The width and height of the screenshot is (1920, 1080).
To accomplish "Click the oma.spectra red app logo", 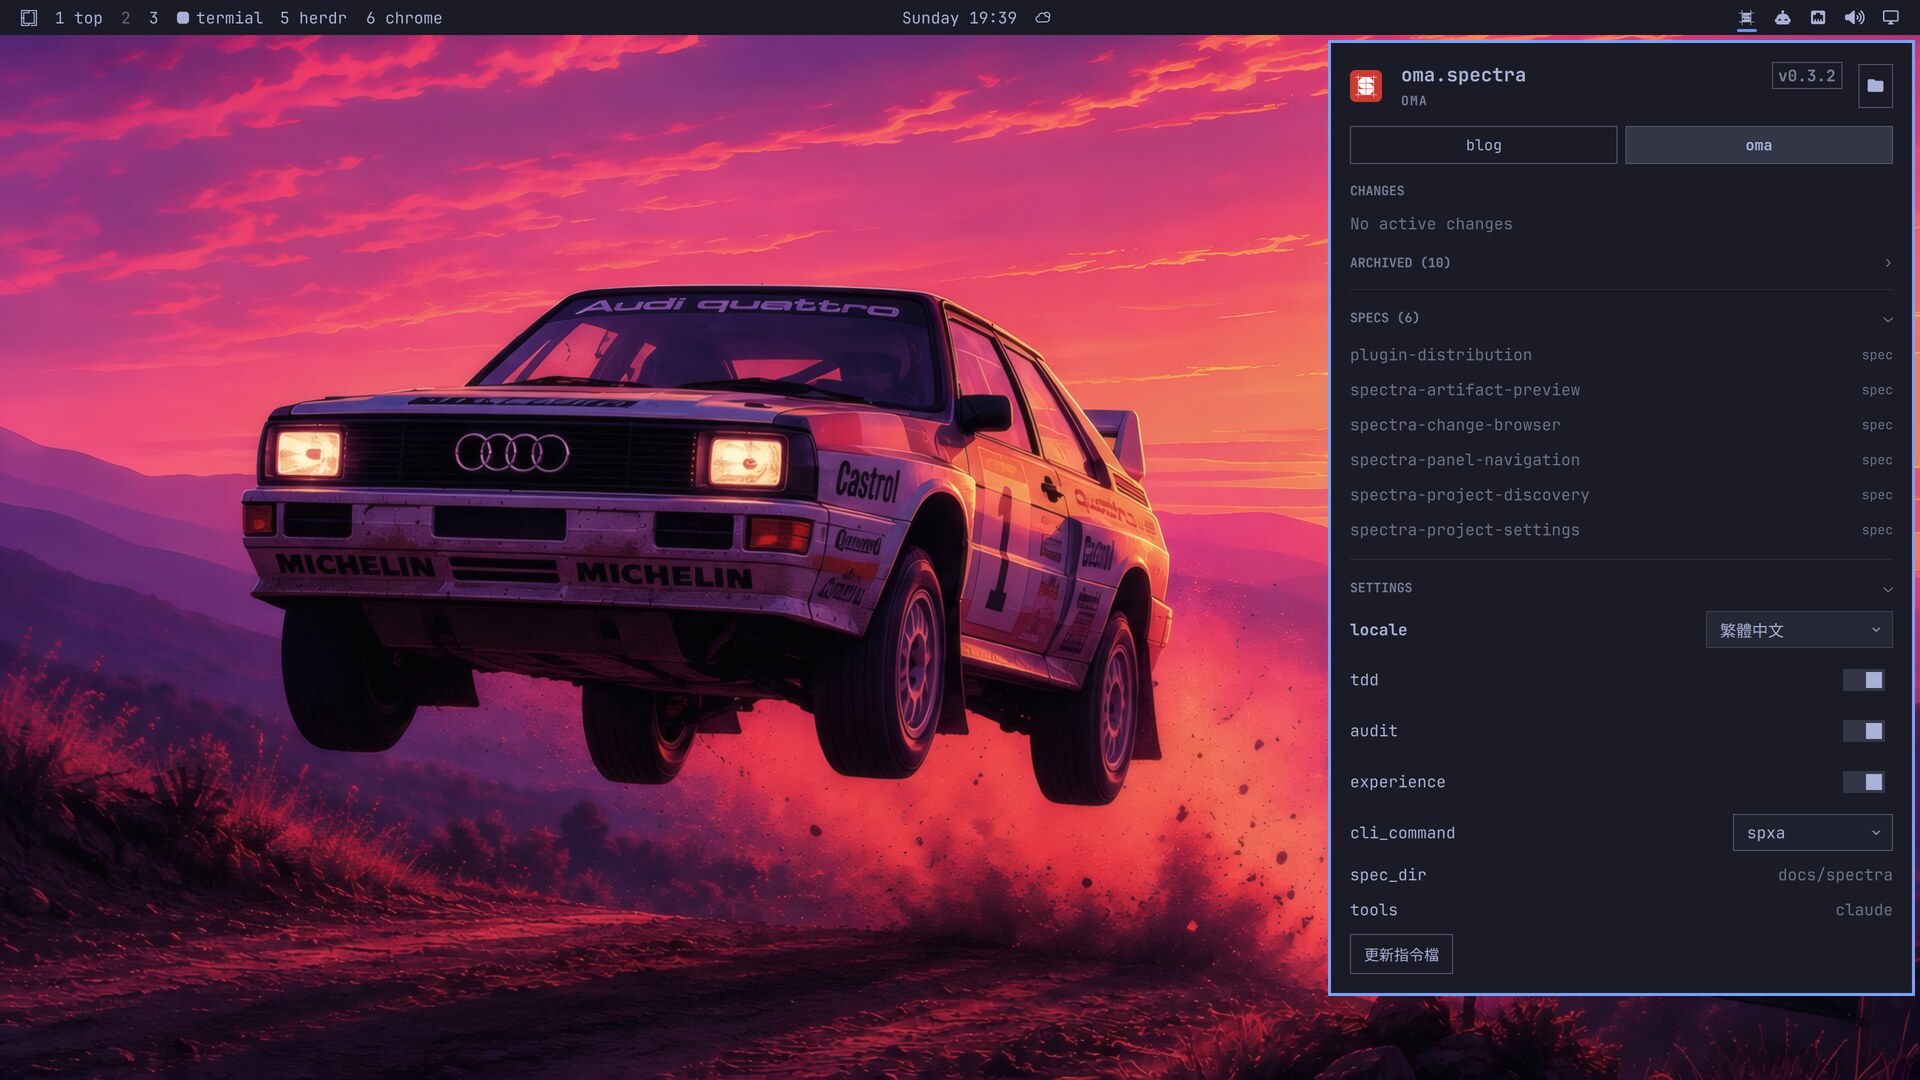I will (1366, 86).
